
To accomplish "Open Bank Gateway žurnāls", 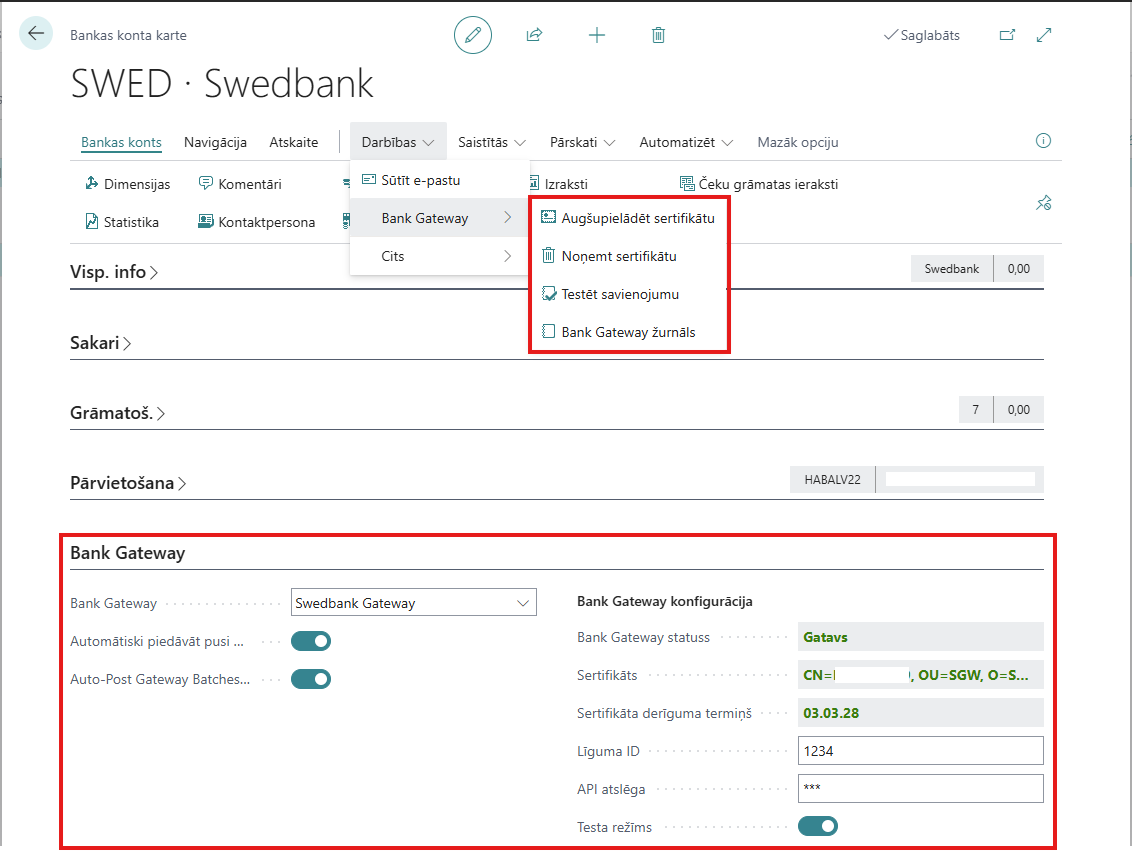I will 629,332.
